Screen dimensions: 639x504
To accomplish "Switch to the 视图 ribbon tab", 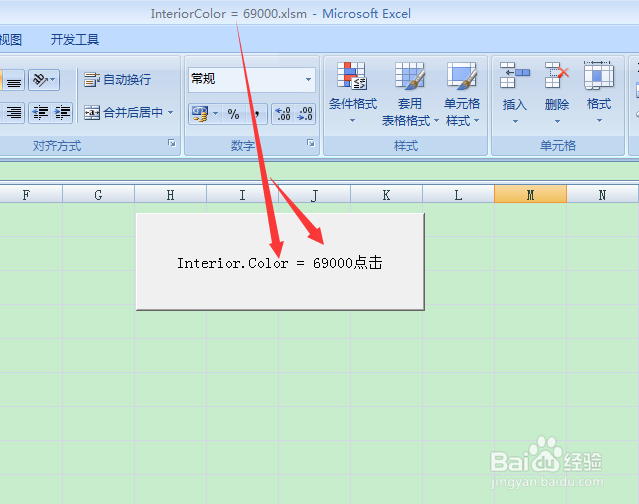I will click(11, 40).
